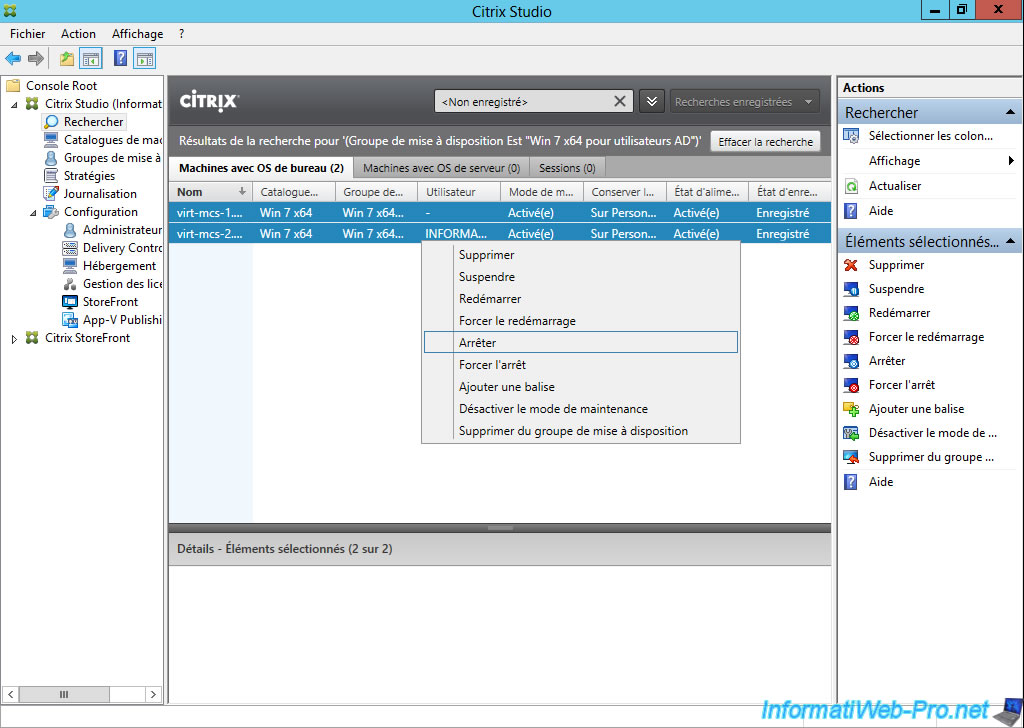Viewport: 1024px width, 728px height.
Task: Open the Recherches enregistrées dropdown
Action: pos(744,102)
